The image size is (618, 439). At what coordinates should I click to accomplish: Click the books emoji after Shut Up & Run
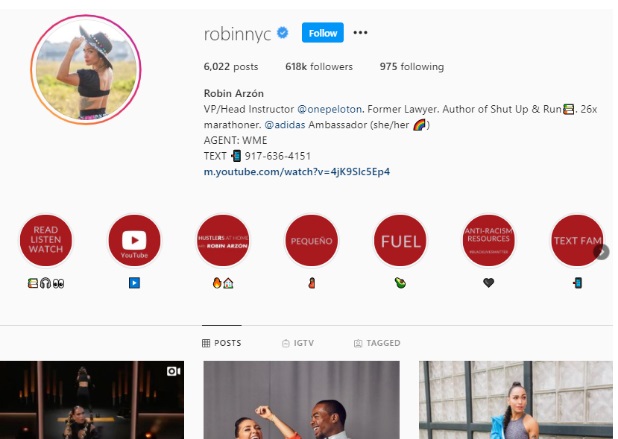click(x=568, y=109)
